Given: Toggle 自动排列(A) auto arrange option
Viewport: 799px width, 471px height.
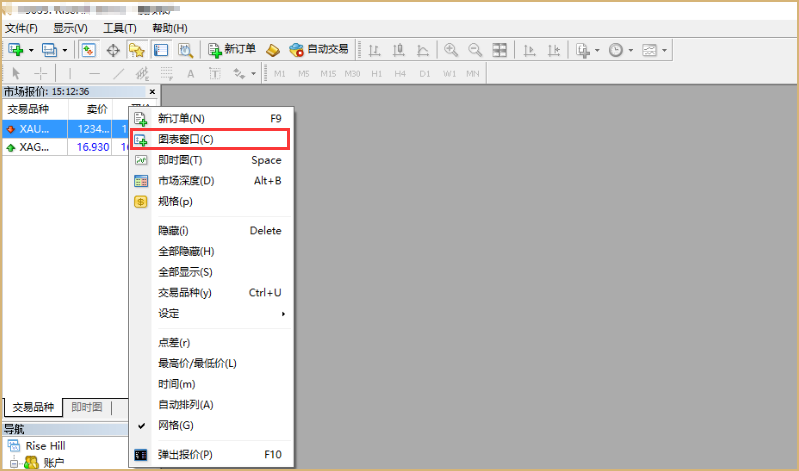Looking at the screenshot, I should click(185, 405).
